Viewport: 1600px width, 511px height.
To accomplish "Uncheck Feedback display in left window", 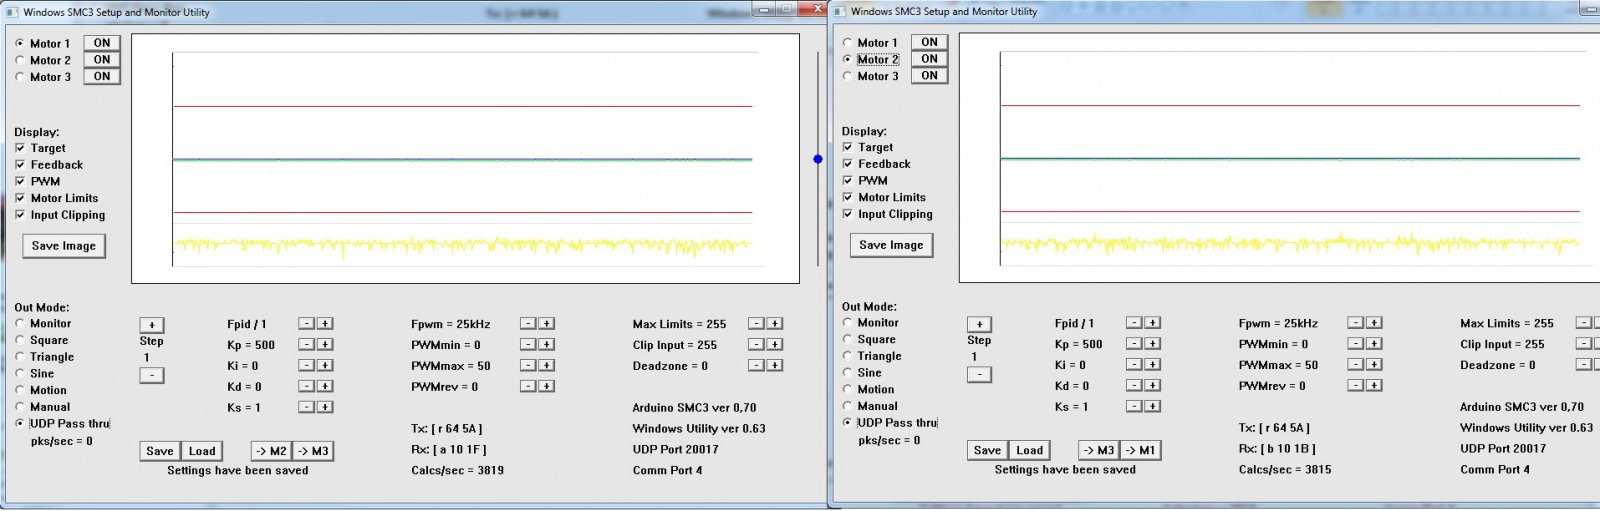I will click(20, 165).
